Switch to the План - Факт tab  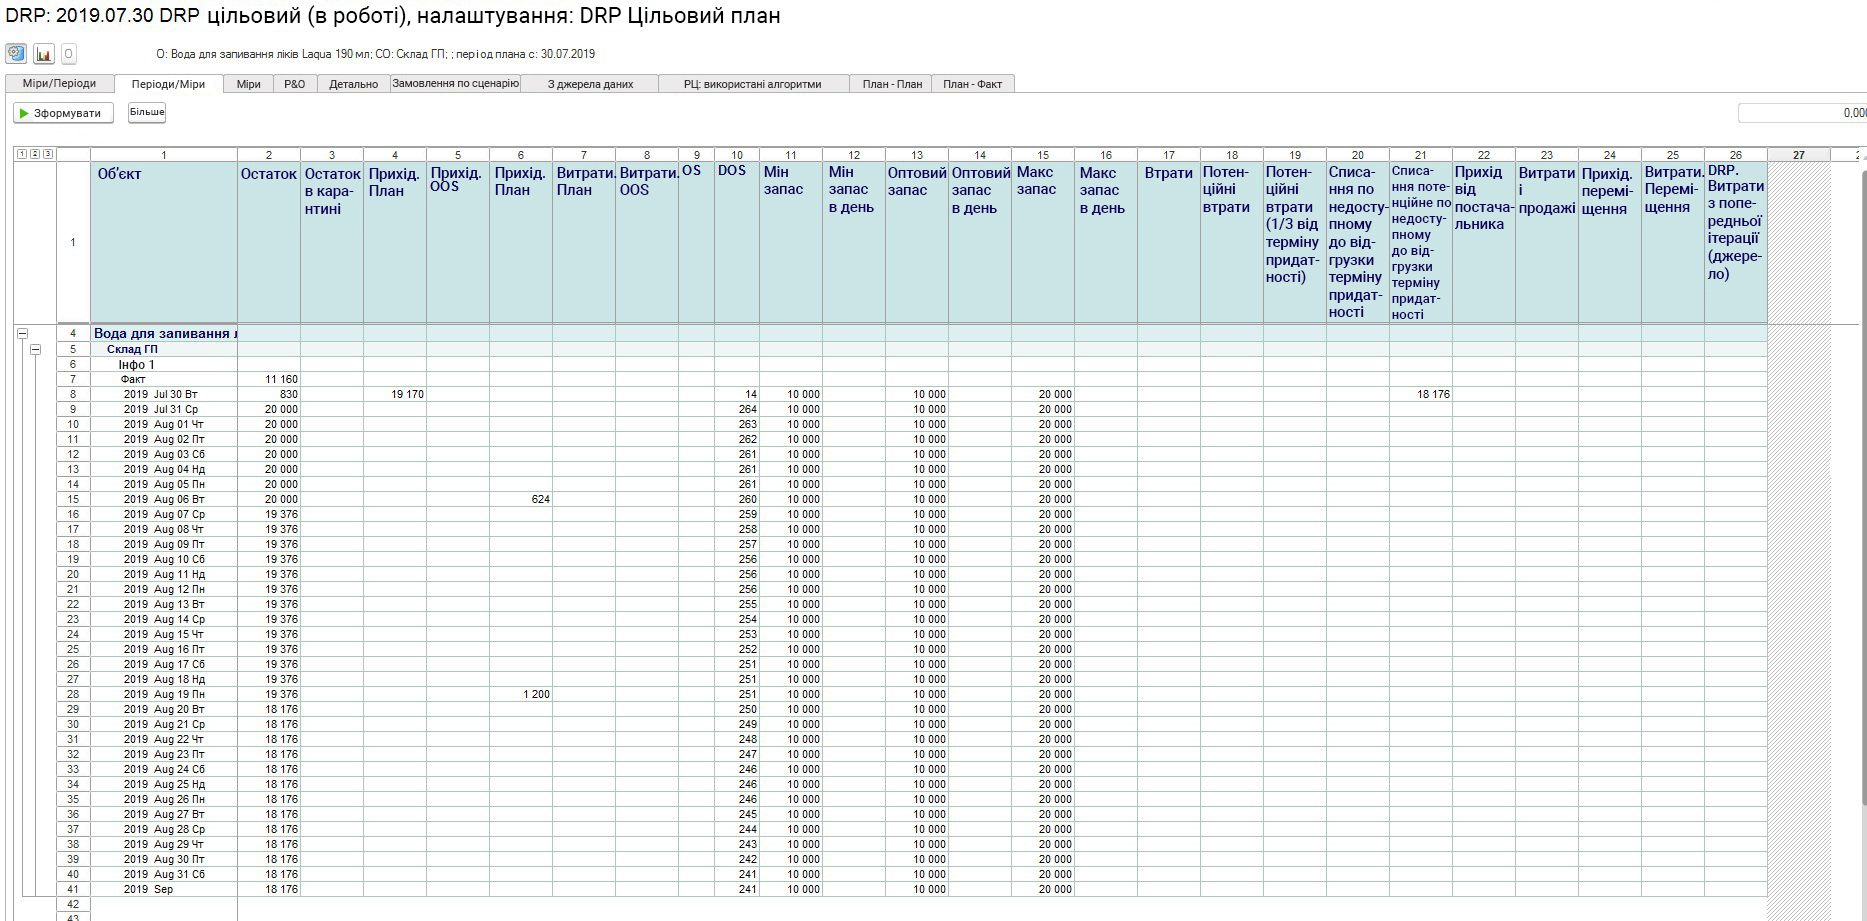point(973,84)
